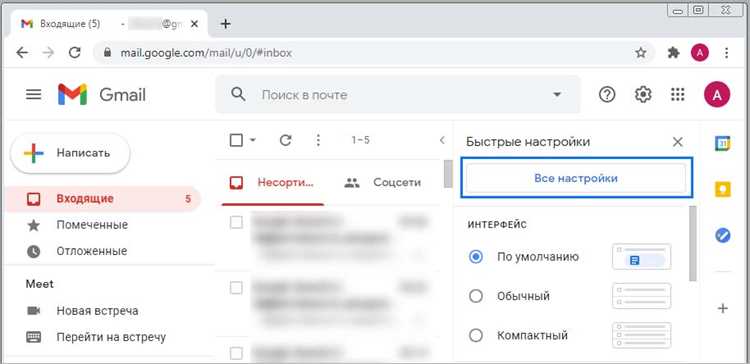Click the Все настройки button
Viewport: 750px width, 364px height.
576,178
